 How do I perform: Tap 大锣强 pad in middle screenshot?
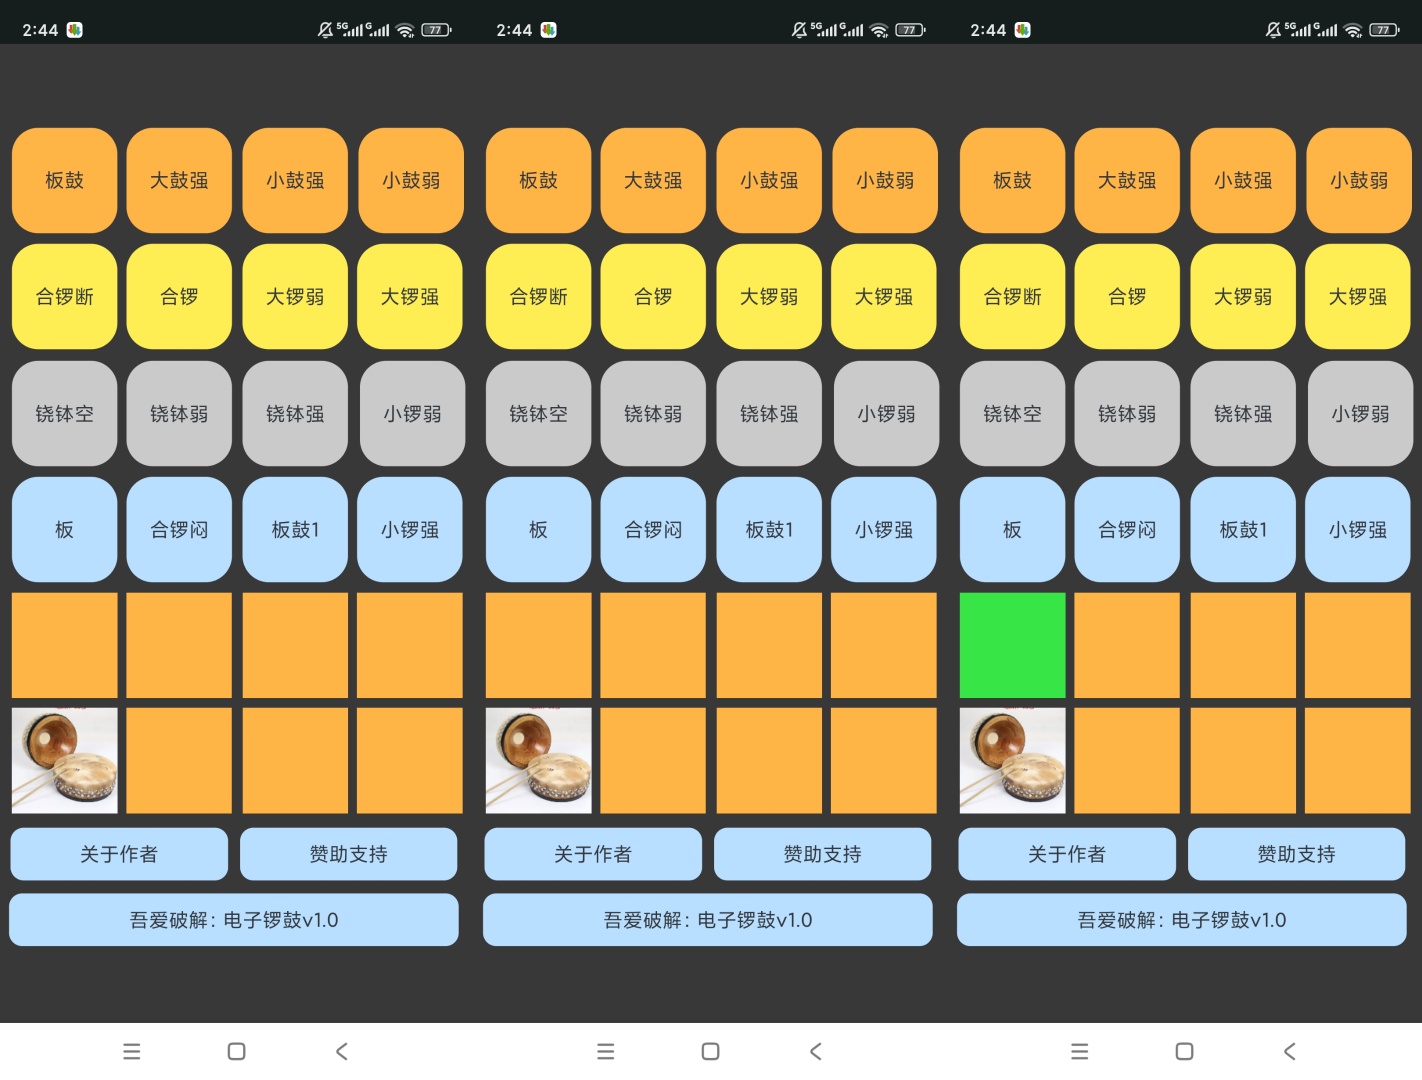[x=884, y=297]
